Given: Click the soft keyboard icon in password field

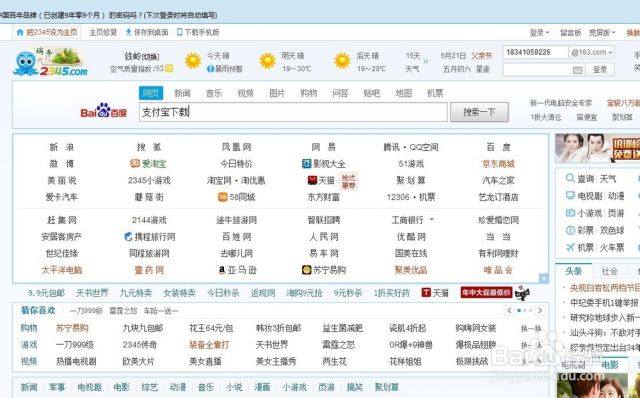Looking at the screenshot, I should pyautogui.click(x=577, y=70).
